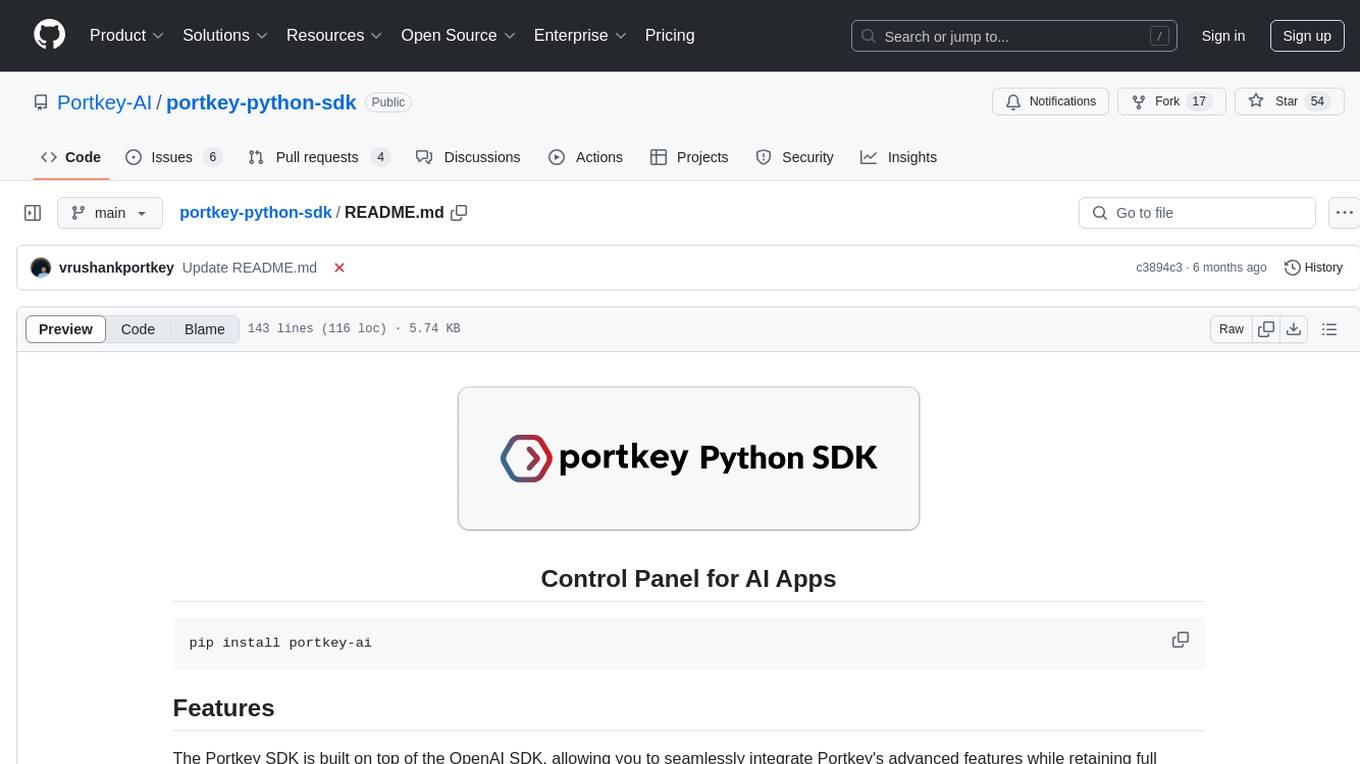Viewport: 1360px width, 764px height.
Task: Expand the Enterprise menu
Action: point(580,35)
